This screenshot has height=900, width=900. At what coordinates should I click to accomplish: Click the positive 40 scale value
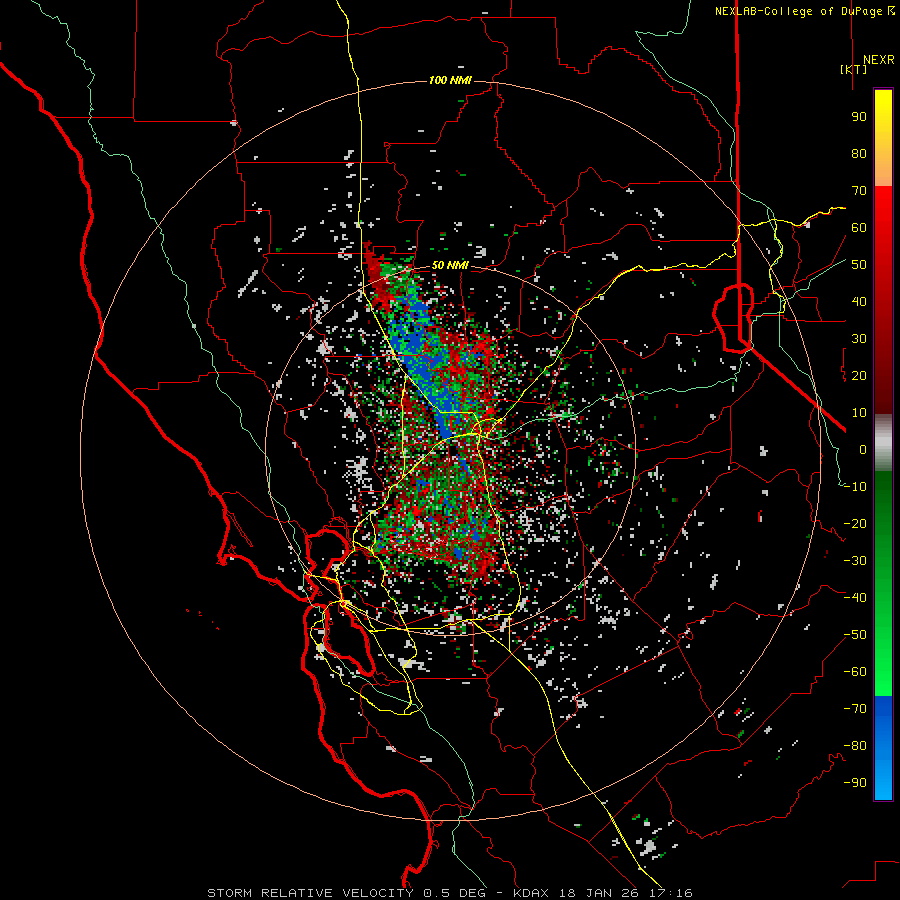click(x=859, y=301)
